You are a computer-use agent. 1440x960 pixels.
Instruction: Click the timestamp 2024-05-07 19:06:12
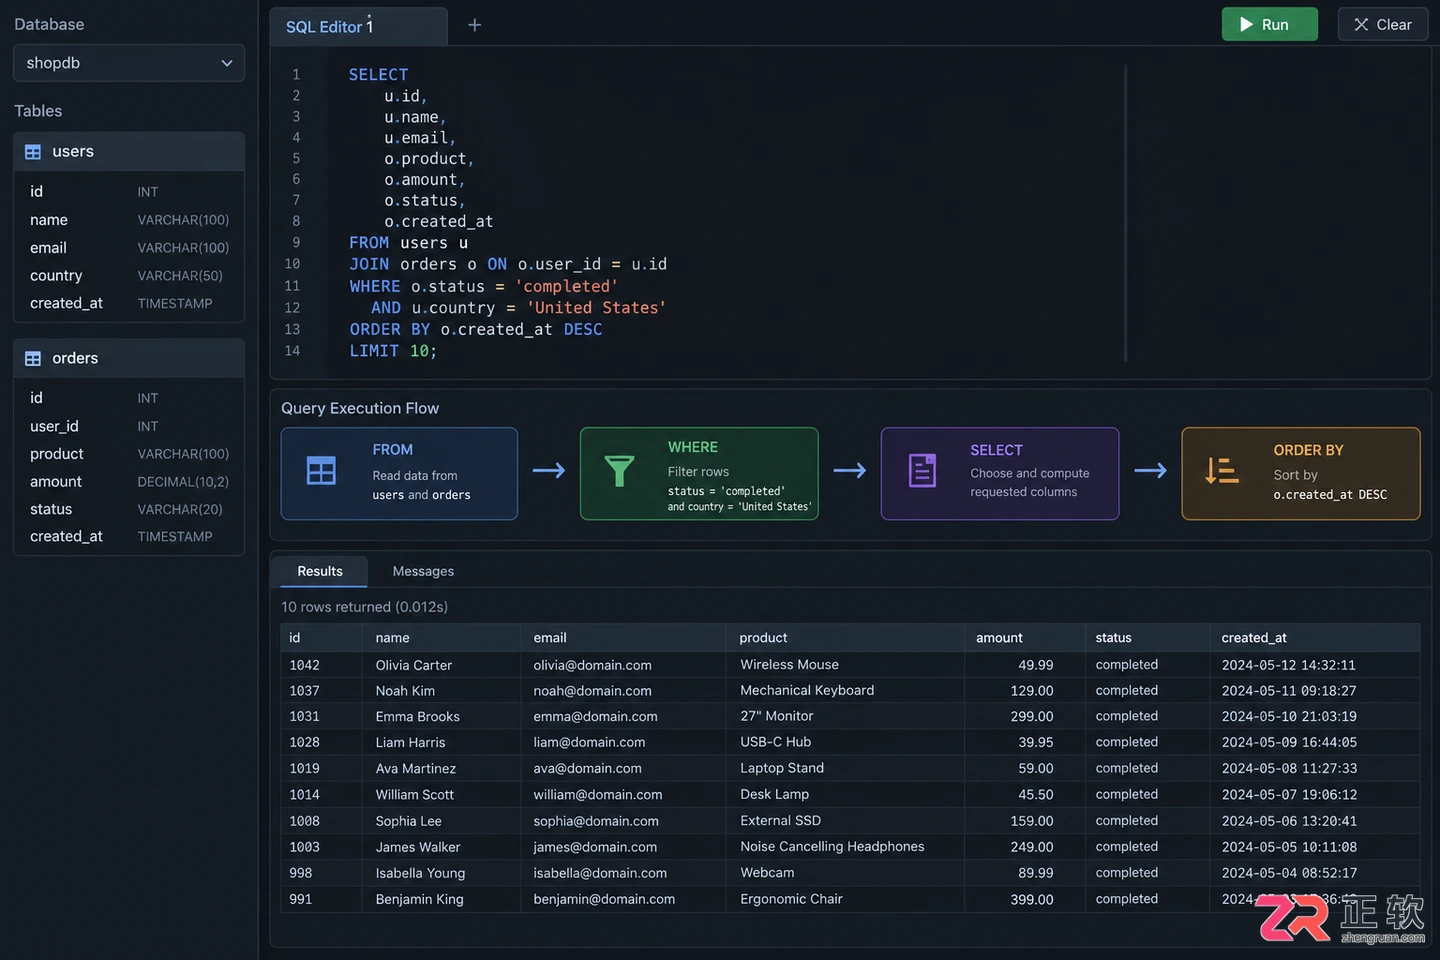tap(1289, 795)
